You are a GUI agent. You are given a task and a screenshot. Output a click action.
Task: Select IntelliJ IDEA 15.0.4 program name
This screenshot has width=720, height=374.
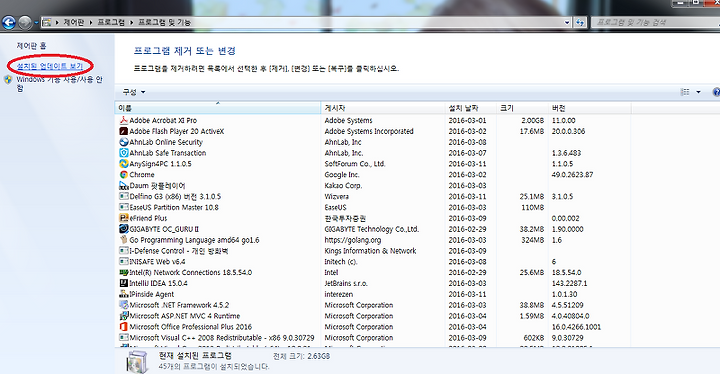click(158, 283)
